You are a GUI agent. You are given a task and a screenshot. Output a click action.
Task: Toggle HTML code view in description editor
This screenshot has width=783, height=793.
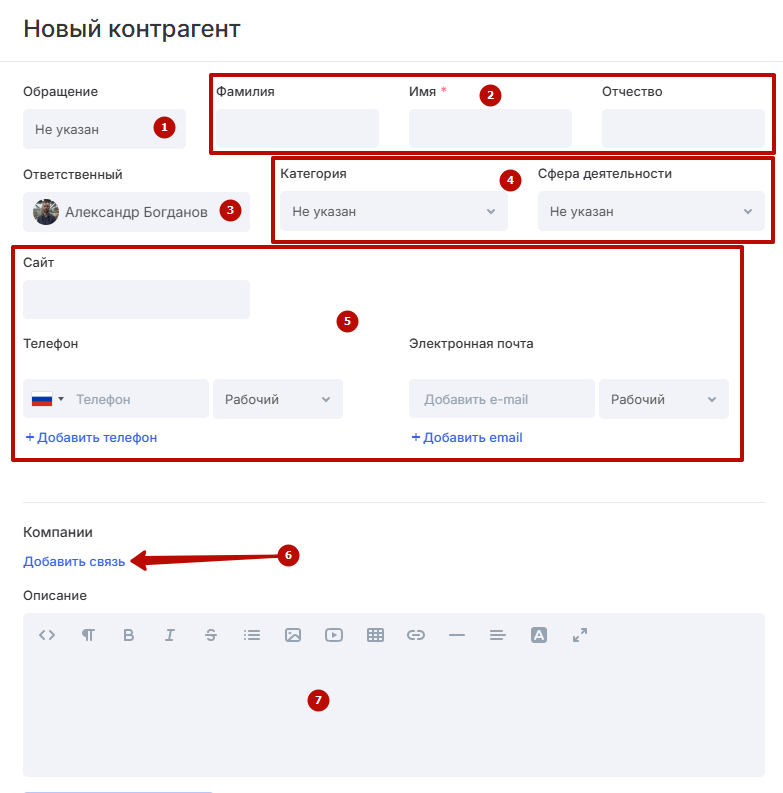[46, 635]
